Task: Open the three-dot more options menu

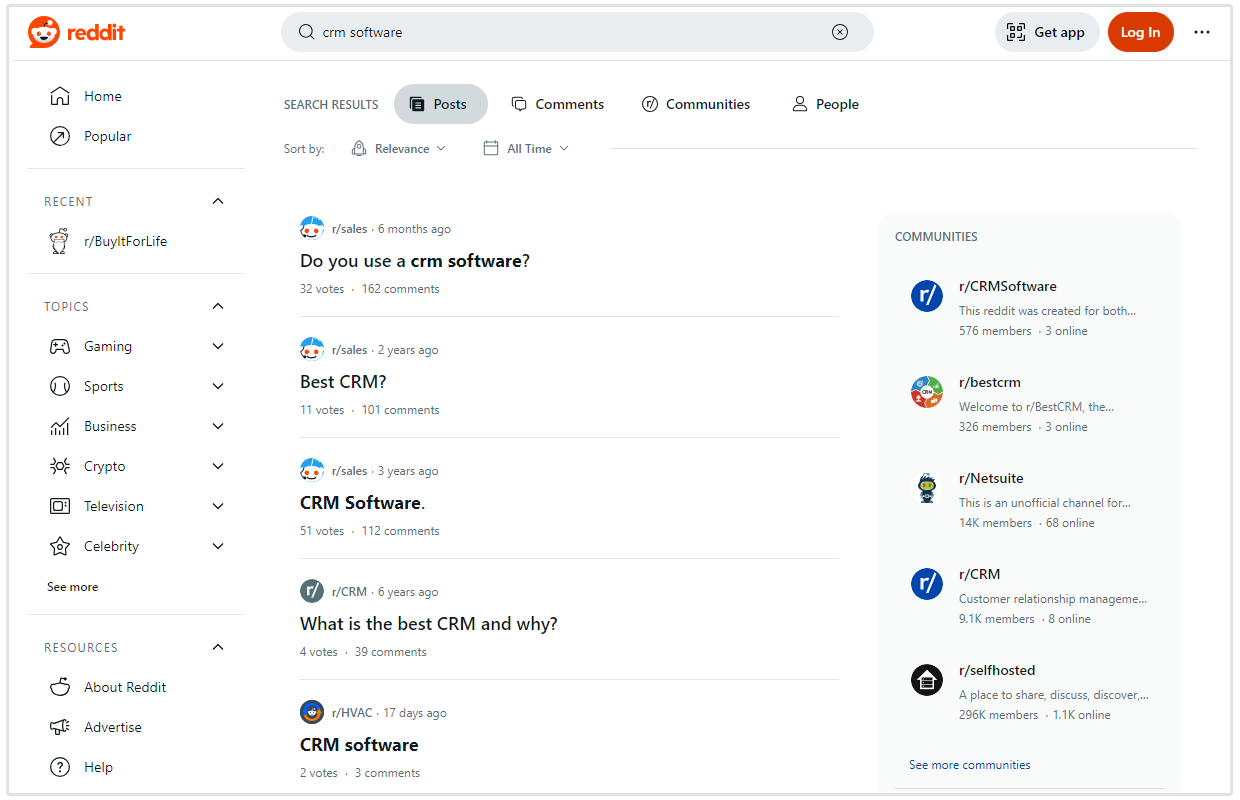Action: 1202,32
